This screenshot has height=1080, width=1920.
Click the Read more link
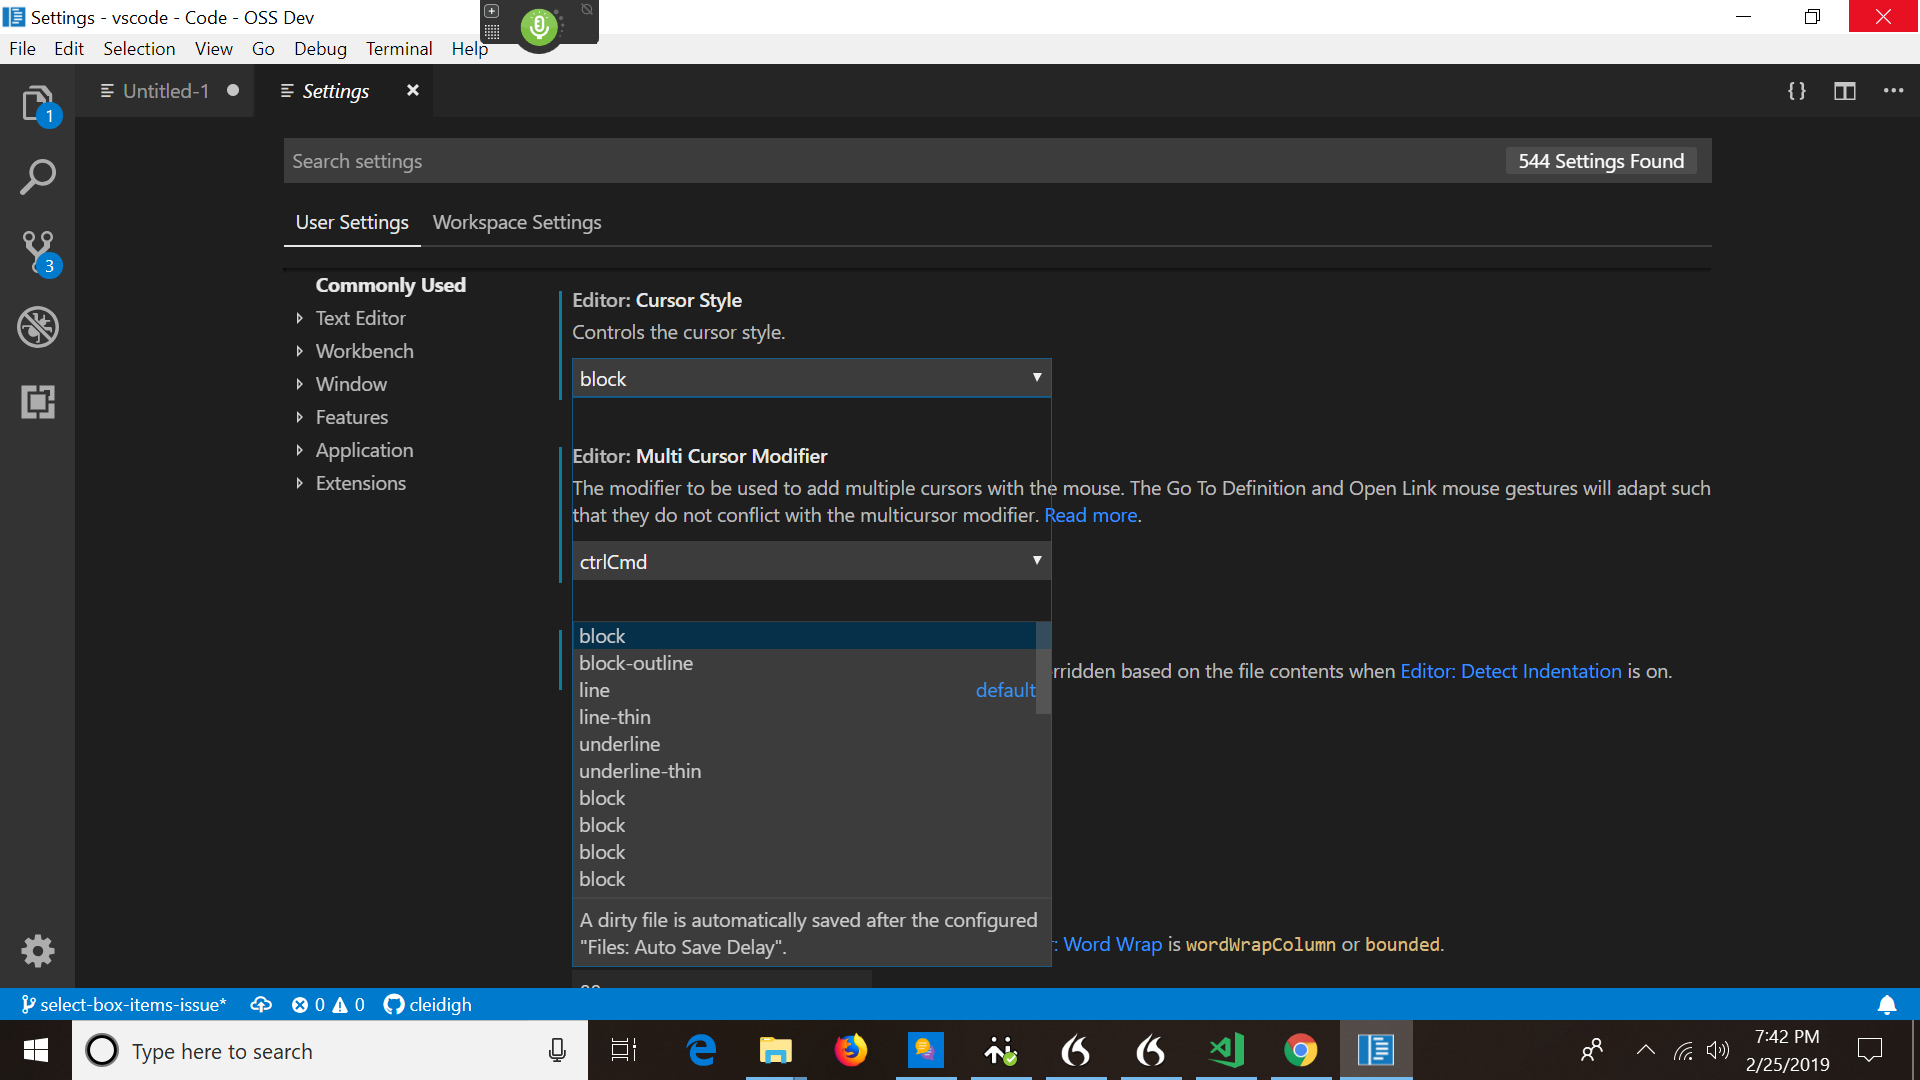click(x=1090, y=515)
